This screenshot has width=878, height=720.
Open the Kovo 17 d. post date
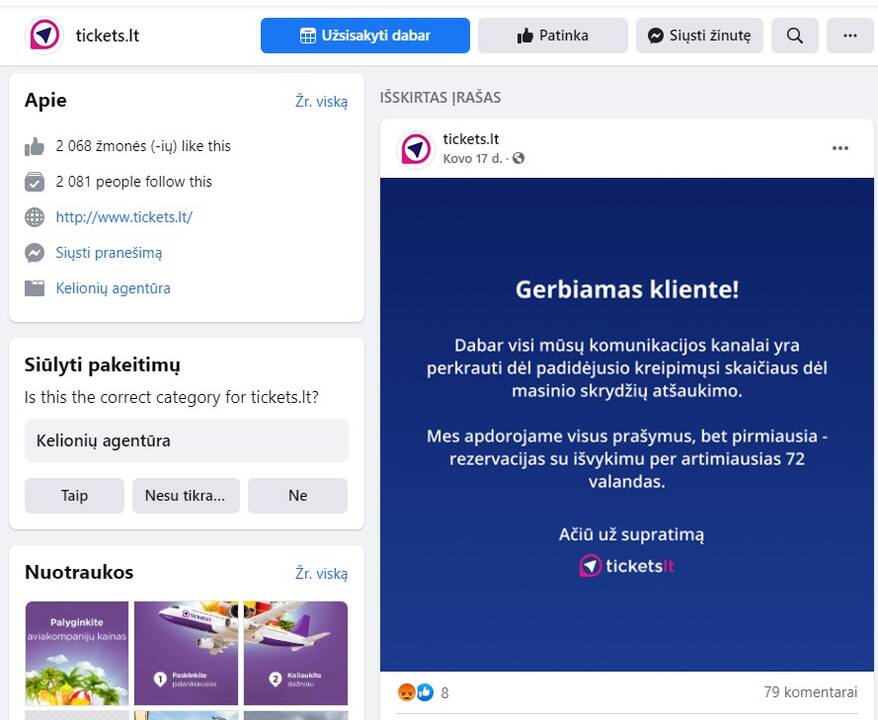click(473, 159)
